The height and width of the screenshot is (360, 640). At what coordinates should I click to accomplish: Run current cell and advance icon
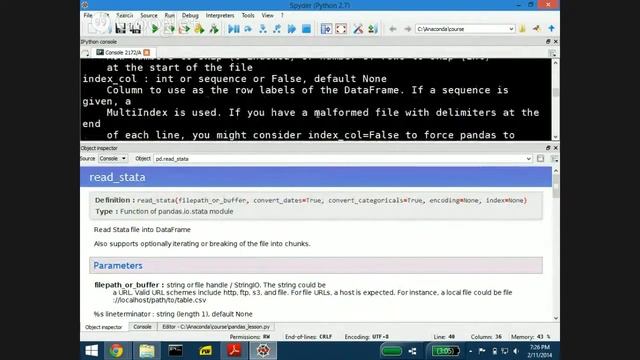184,29
